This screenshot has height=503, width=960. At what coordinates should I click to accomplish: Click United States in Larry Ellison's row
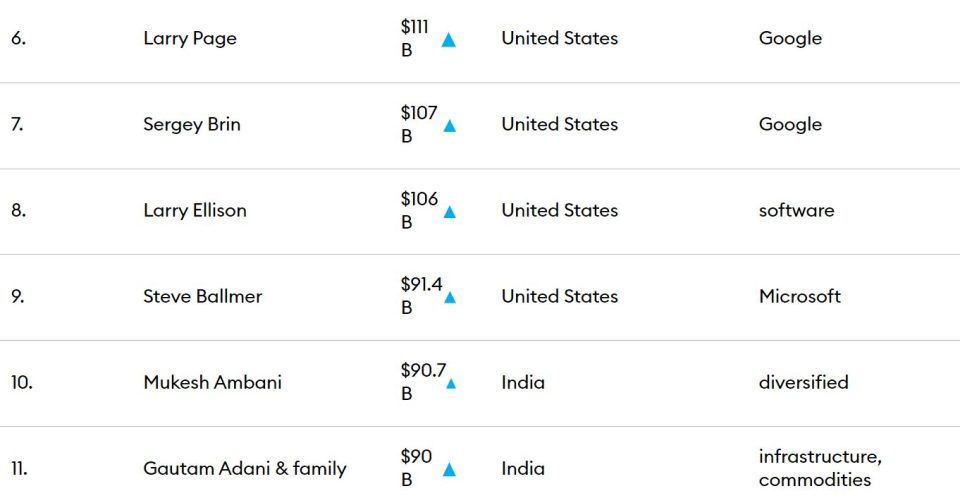click(560, 211)
